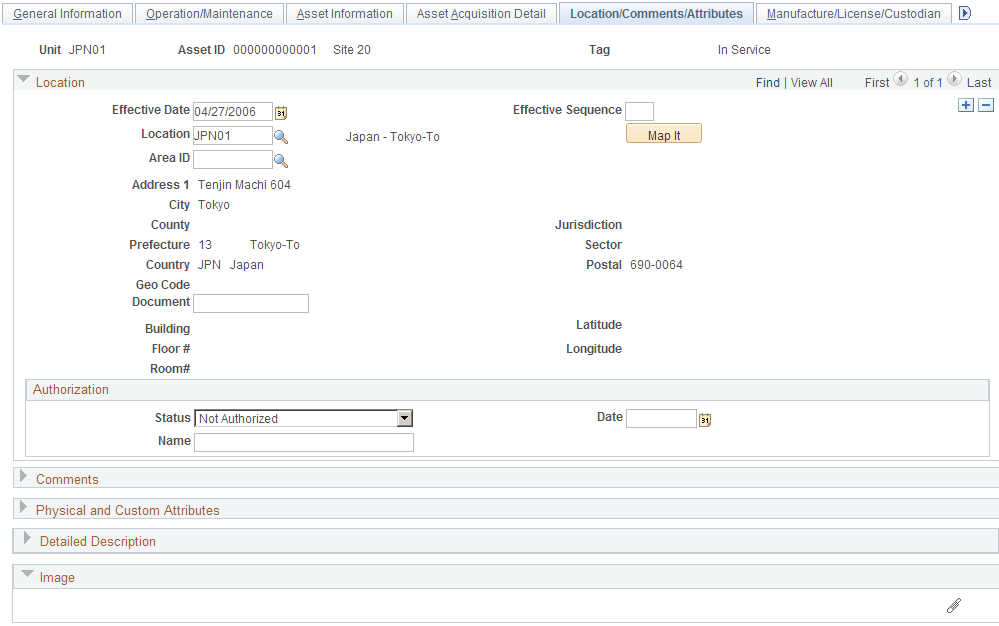Click the address text Tenjin Machi 604
The width and height of the screenshot is (999, 626).
244,185
